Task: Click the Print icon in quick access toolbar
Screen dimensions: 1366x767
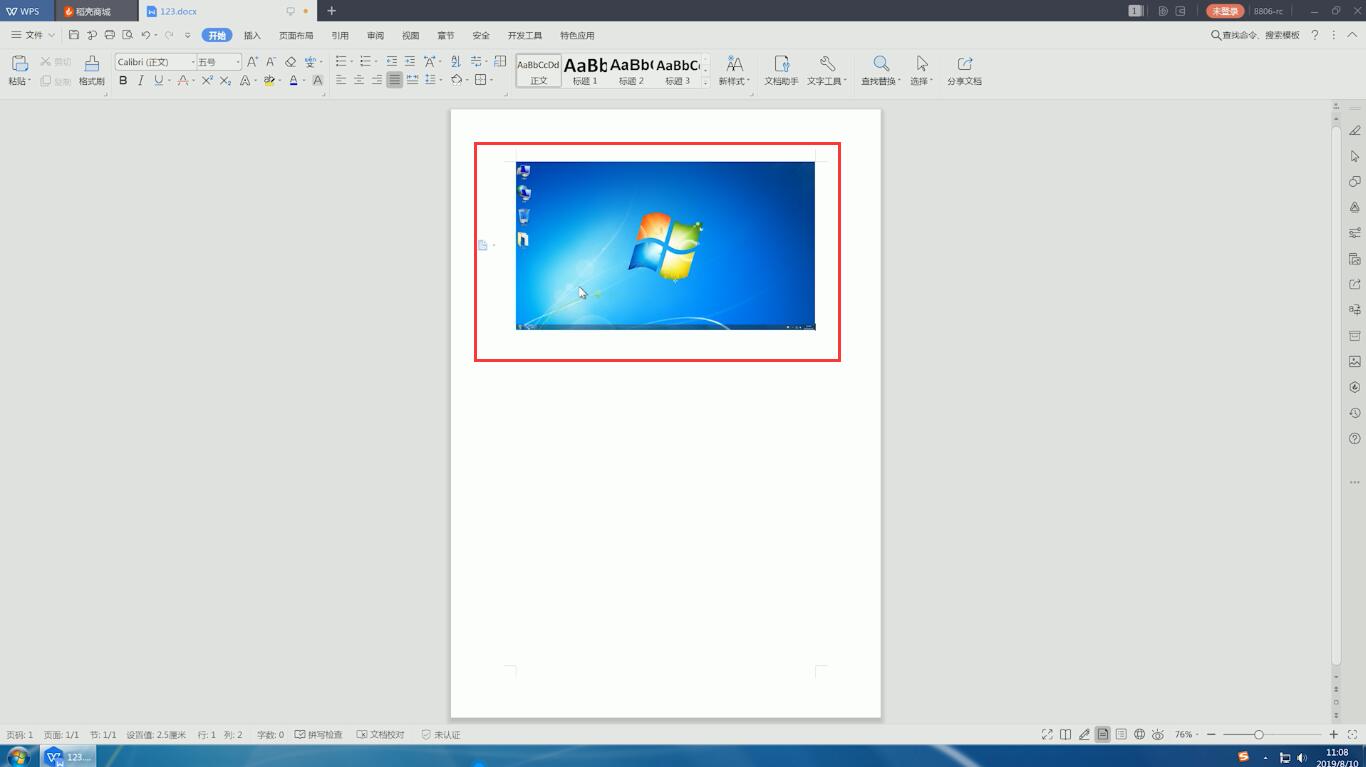Action: coord(109,35)
